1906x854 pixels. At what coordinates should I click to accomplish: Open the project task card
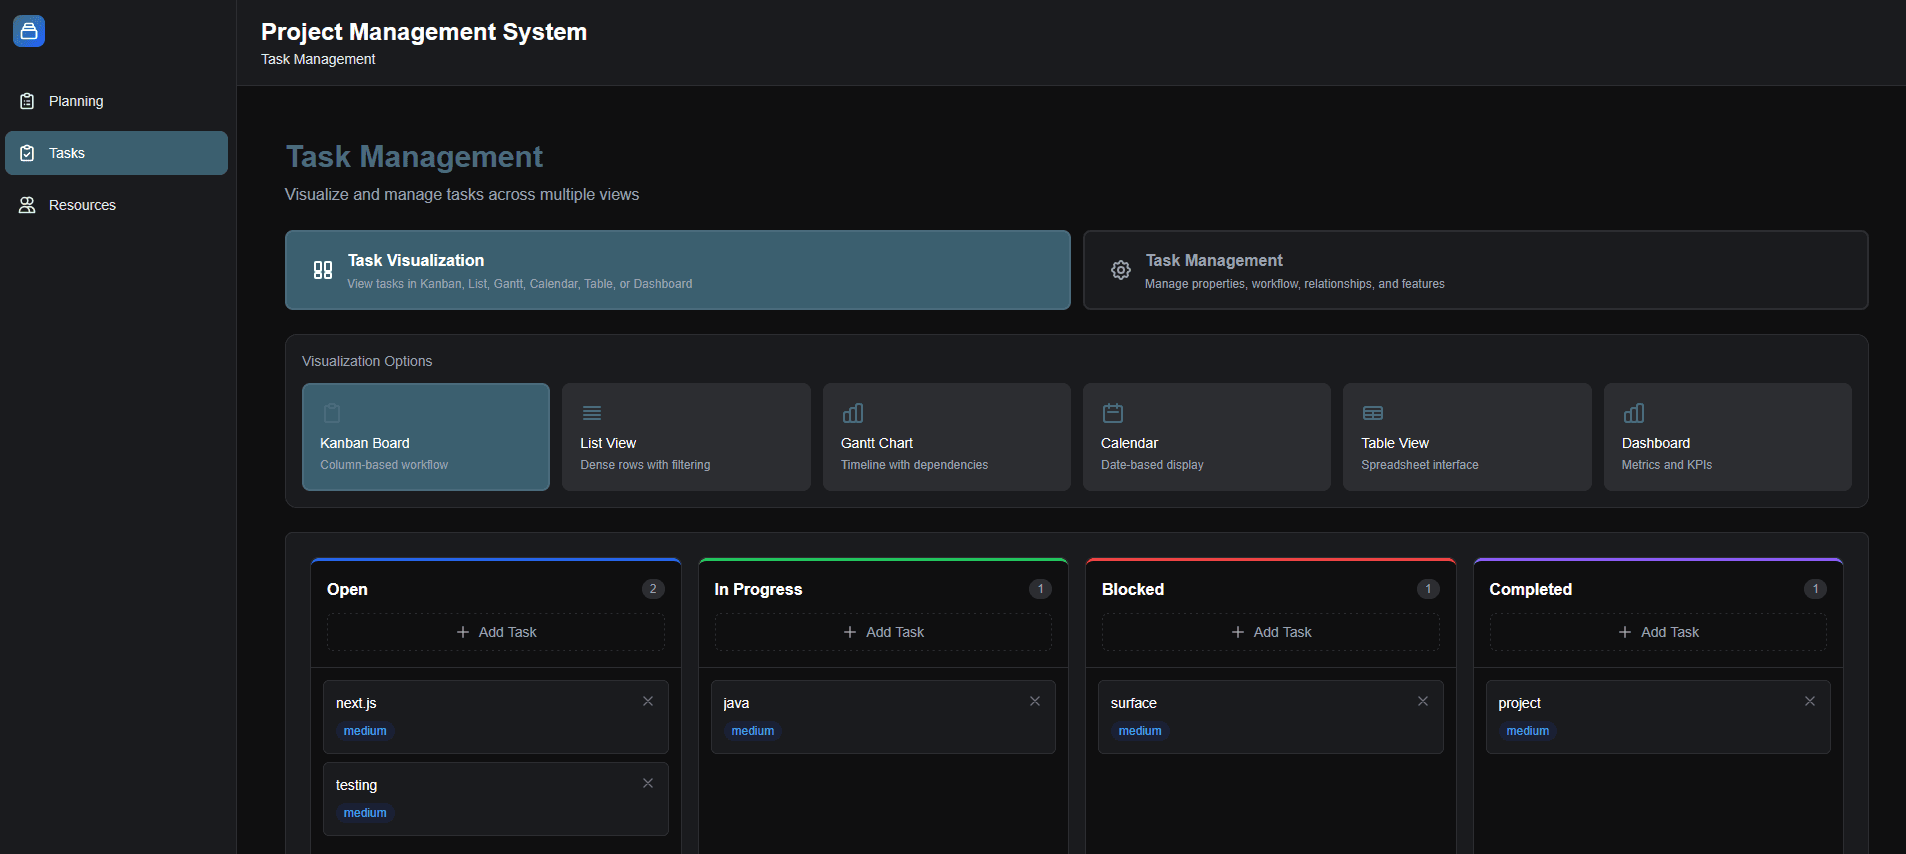tap(1658, 717)
